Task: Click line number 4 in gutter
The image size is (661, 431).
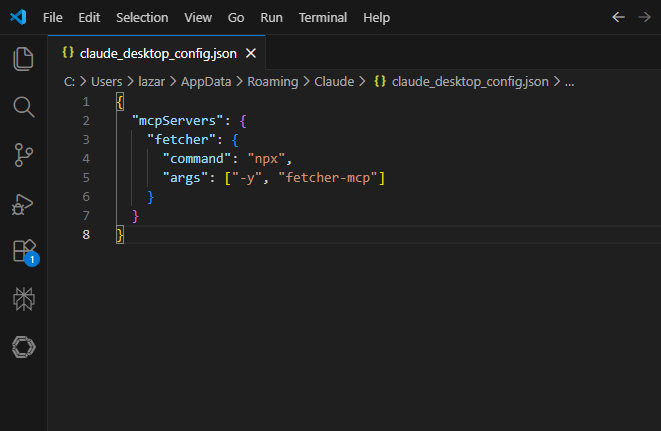Action: (x=86, y=159)
